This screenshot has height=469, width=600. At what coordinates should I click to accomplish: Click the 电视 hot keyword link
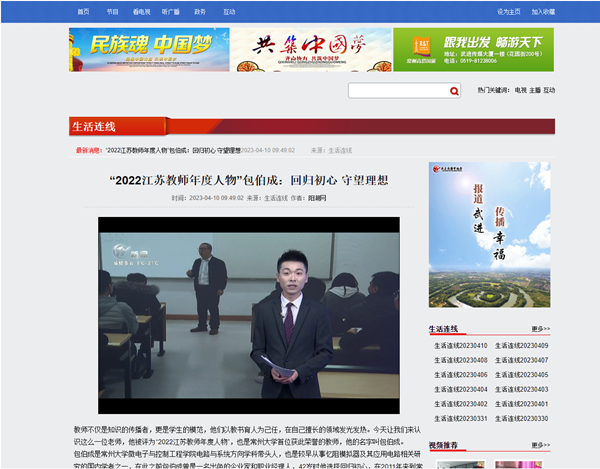[x=520, y=90]
